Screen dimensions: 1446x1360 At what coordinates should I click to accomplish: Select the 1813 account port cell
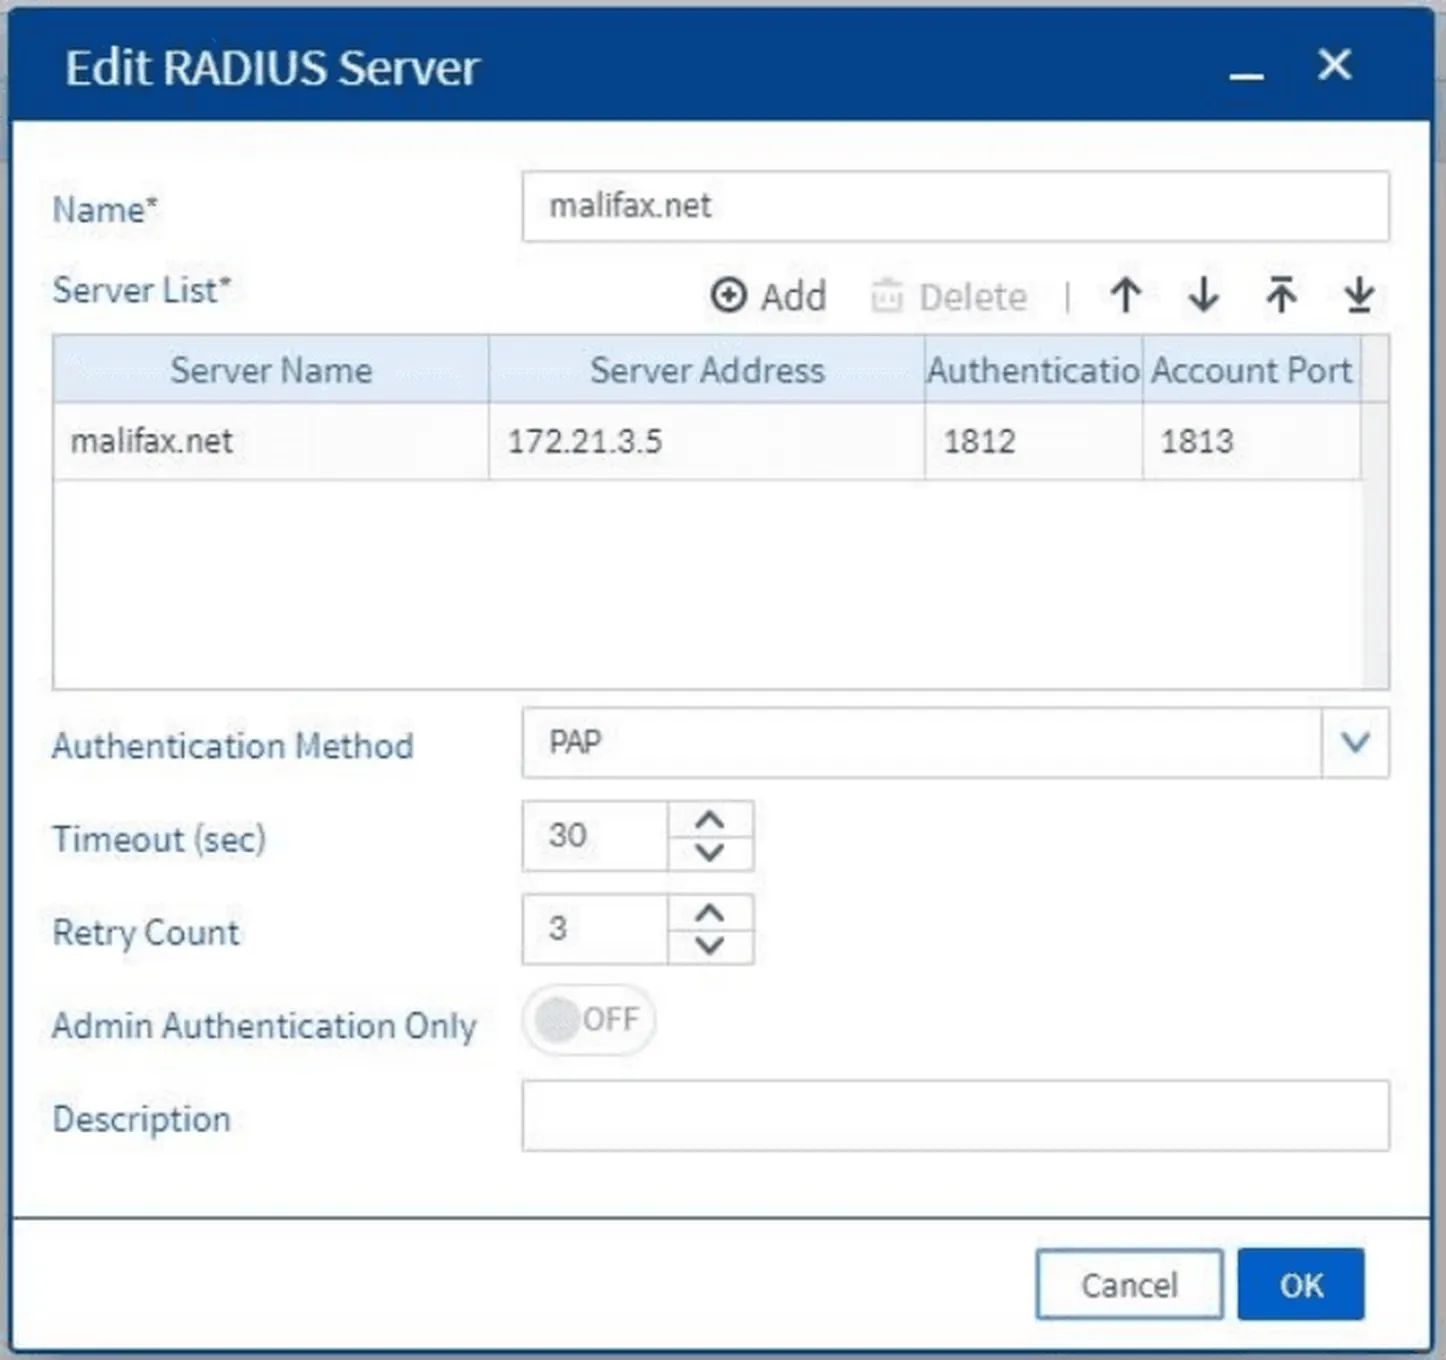coord(1252,441)
